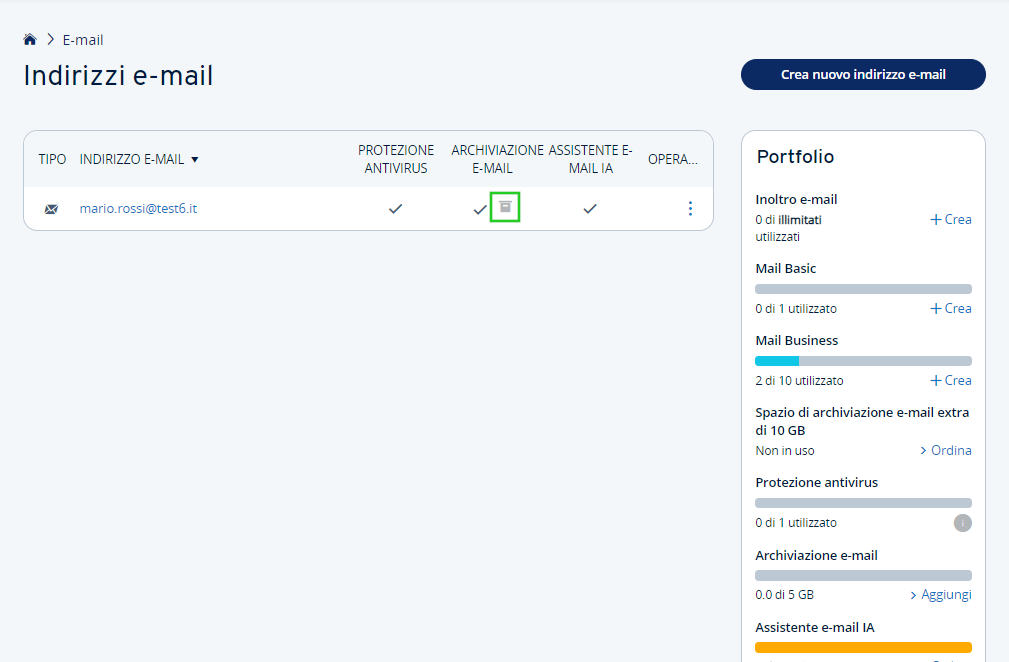Click the Protezione antivirus info icon

coord(962,522)
